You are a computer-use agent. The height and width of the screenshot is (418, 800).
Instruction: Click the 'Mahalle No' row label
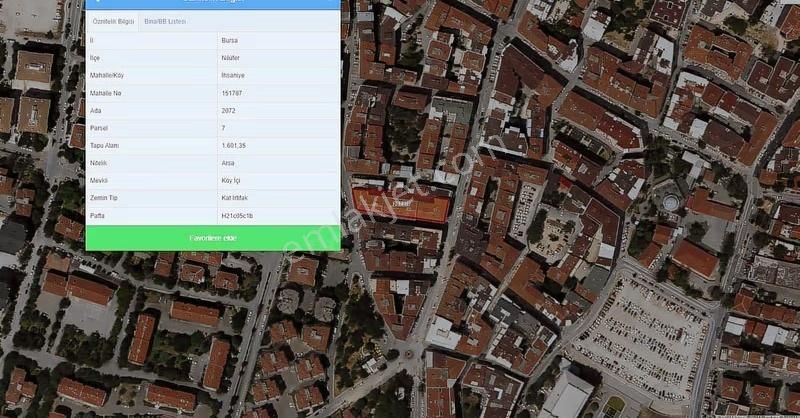(x=105, y=93)
